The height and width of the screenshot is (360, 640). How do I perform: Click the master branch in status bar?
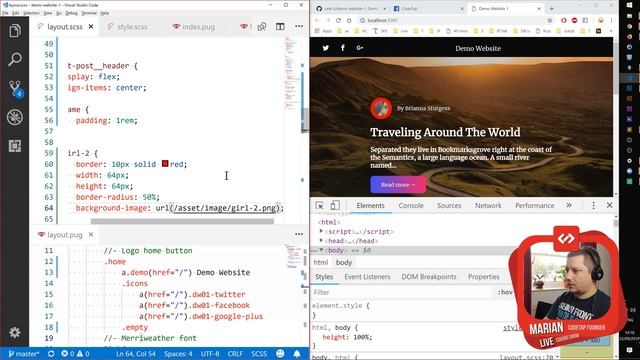click(x=24, y=354)
